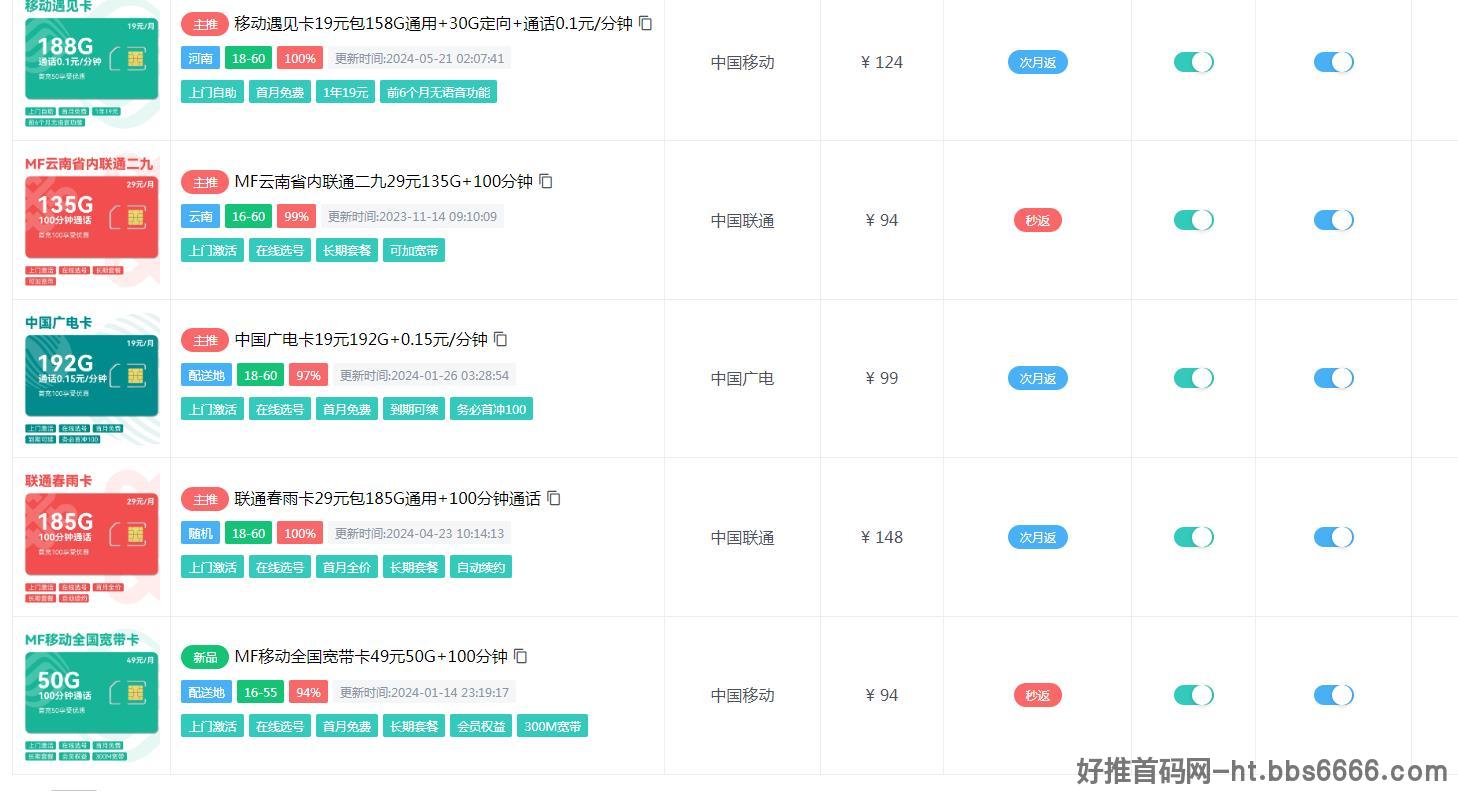Click the 1年19元 feature tag

click(x=345, y=92)
